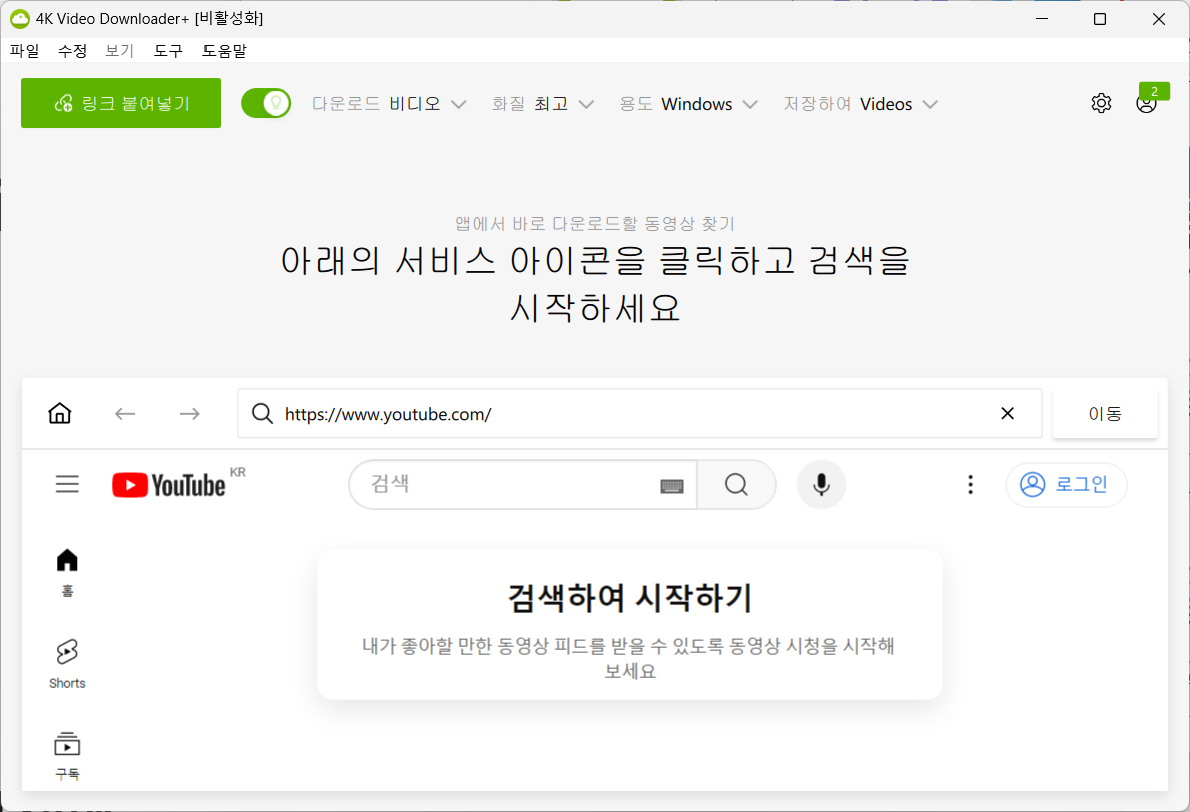Go to the in-app browser home icon
The image size is (1190, 812).
coord(60,414)
